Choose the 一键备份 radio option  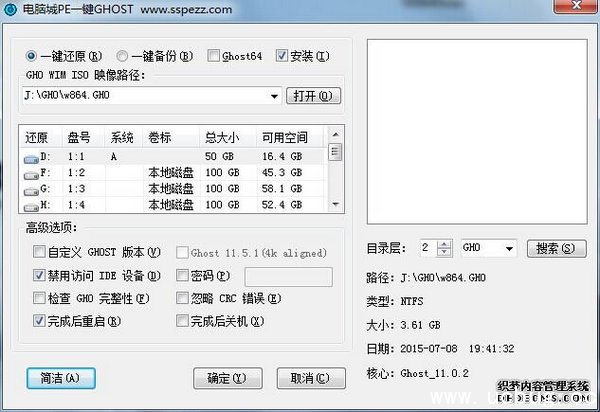tap(123, 56)
